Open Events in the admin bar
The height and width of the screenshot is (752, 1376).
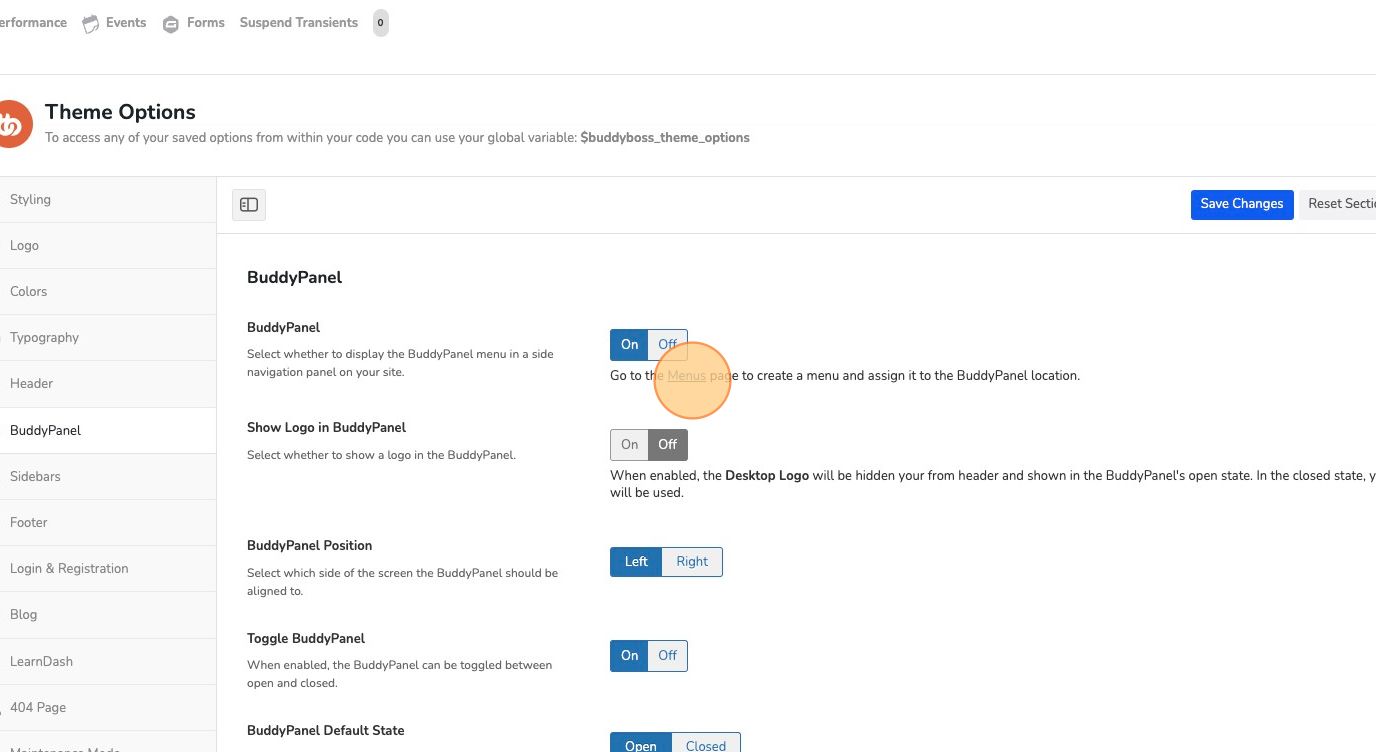pos(126,23)
